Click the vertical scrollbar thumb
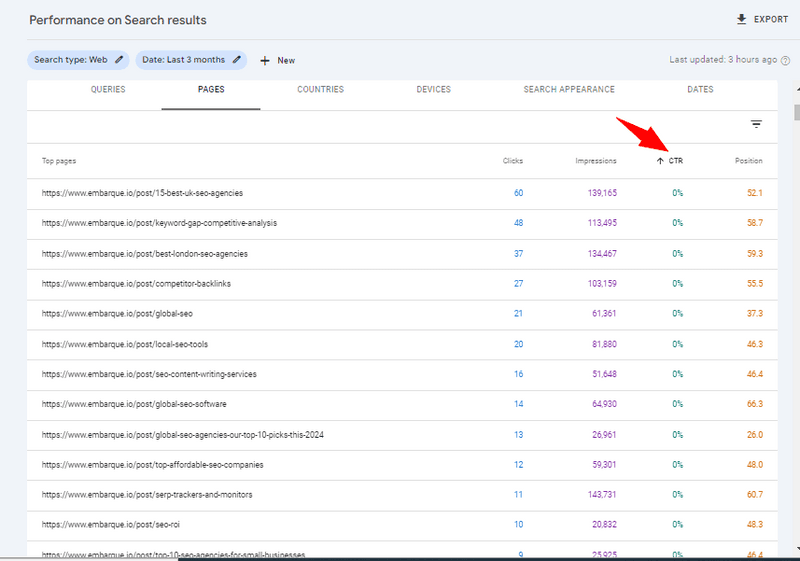The width and height of the screenshot is (800, 561). (797, 112)
